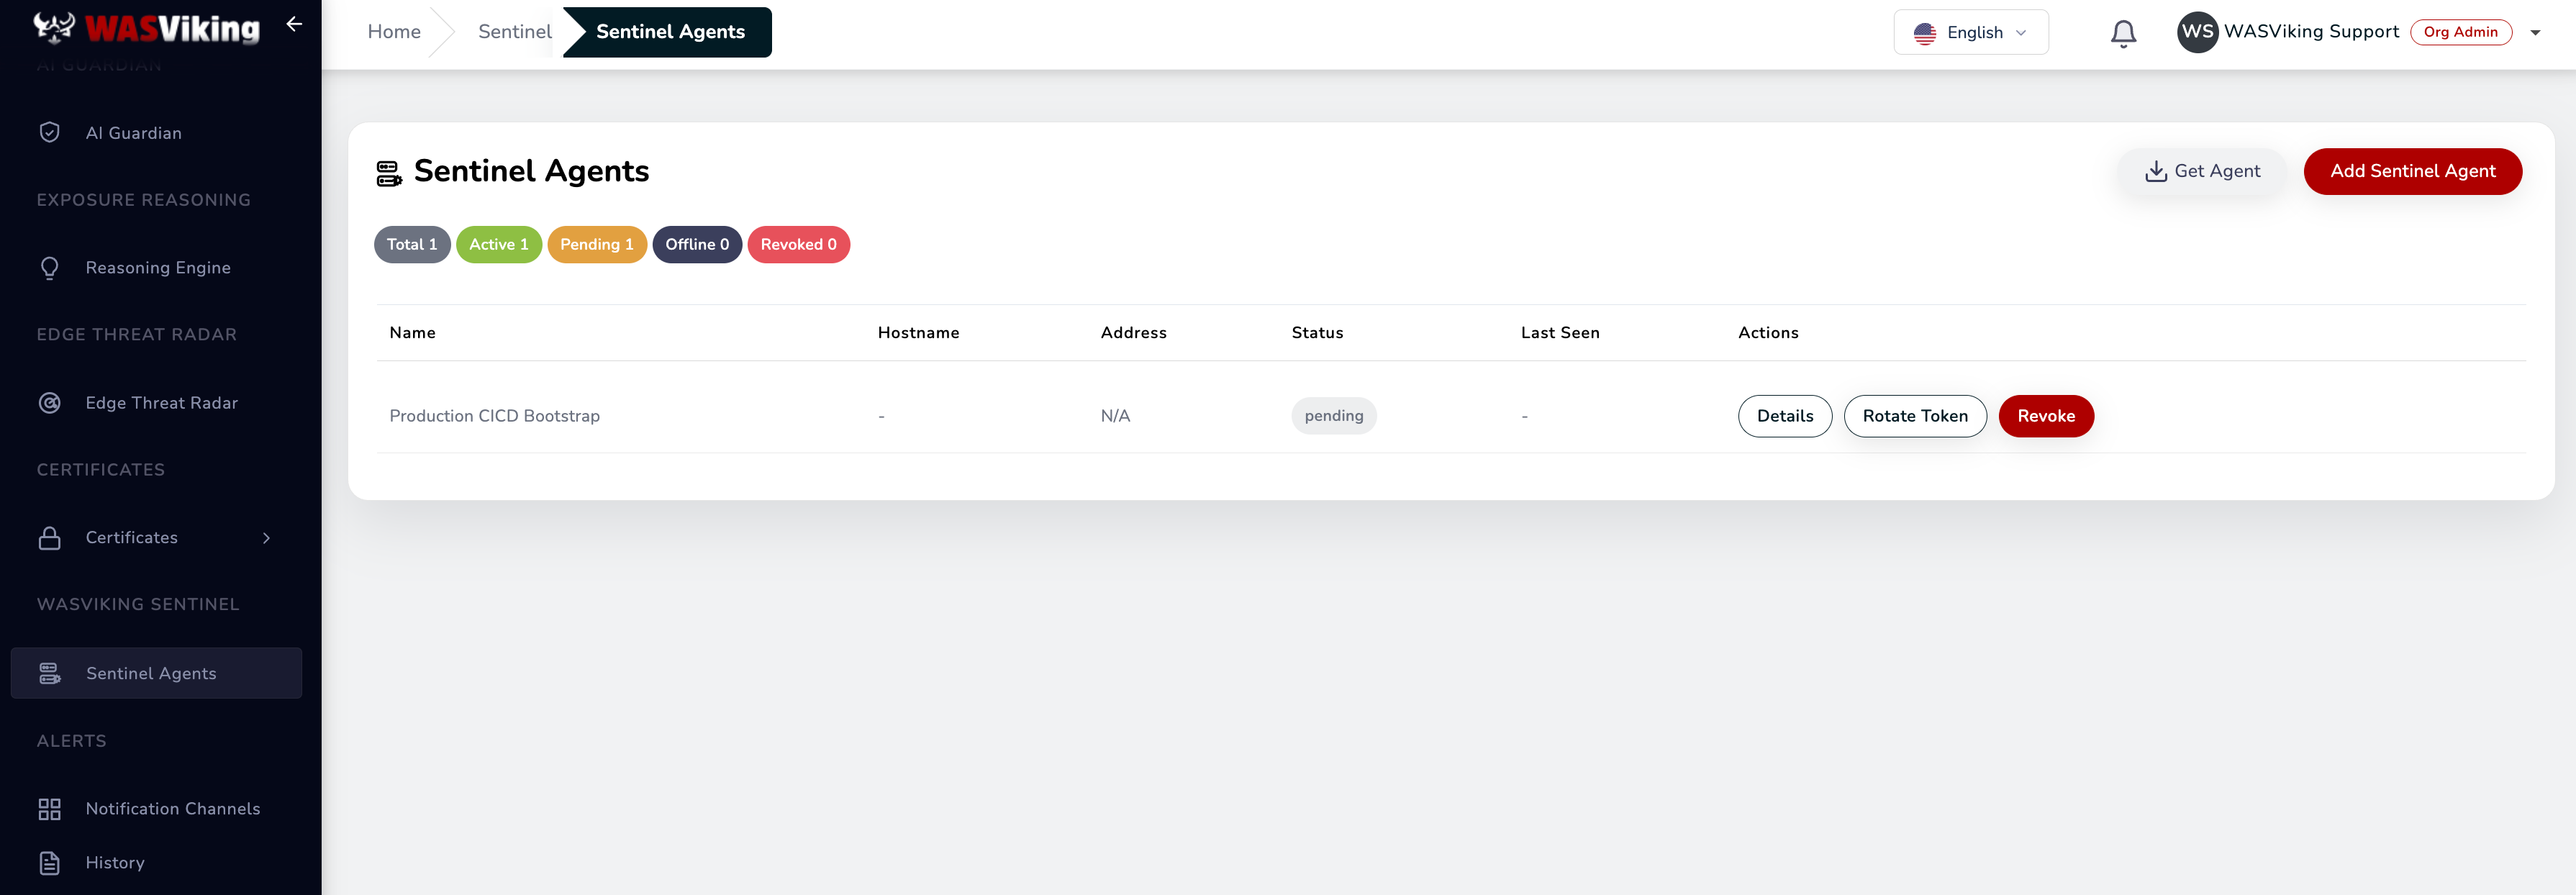
Task: Click the EDGE THREAT RADAR section label
Action: click(137, 335)
